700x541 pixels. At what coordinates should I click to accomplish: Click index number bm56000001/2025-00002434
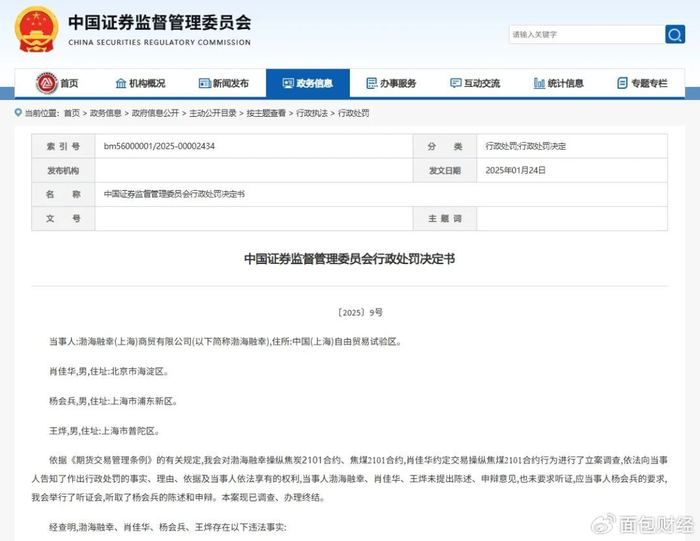[159, 146]
